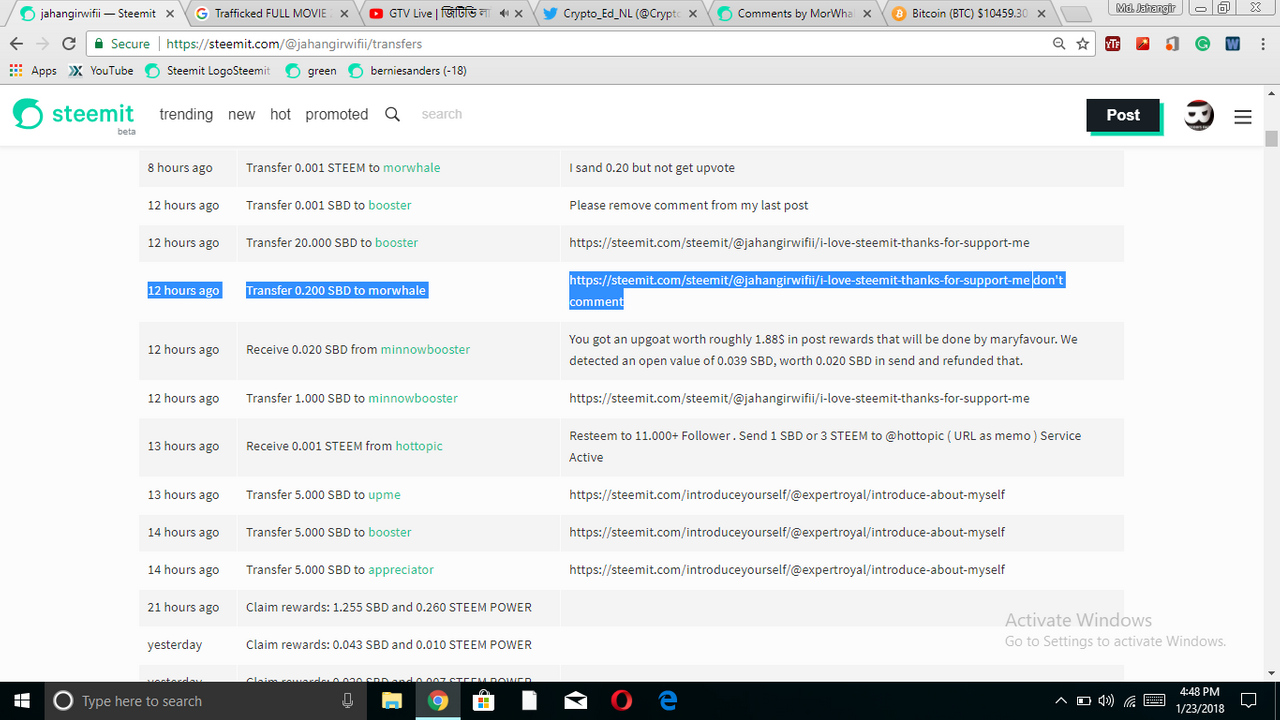Viewport: 1280px width, 720px height.
Task: Open the new posts feed
Action: pyautogui.click(x=241, y=114)
